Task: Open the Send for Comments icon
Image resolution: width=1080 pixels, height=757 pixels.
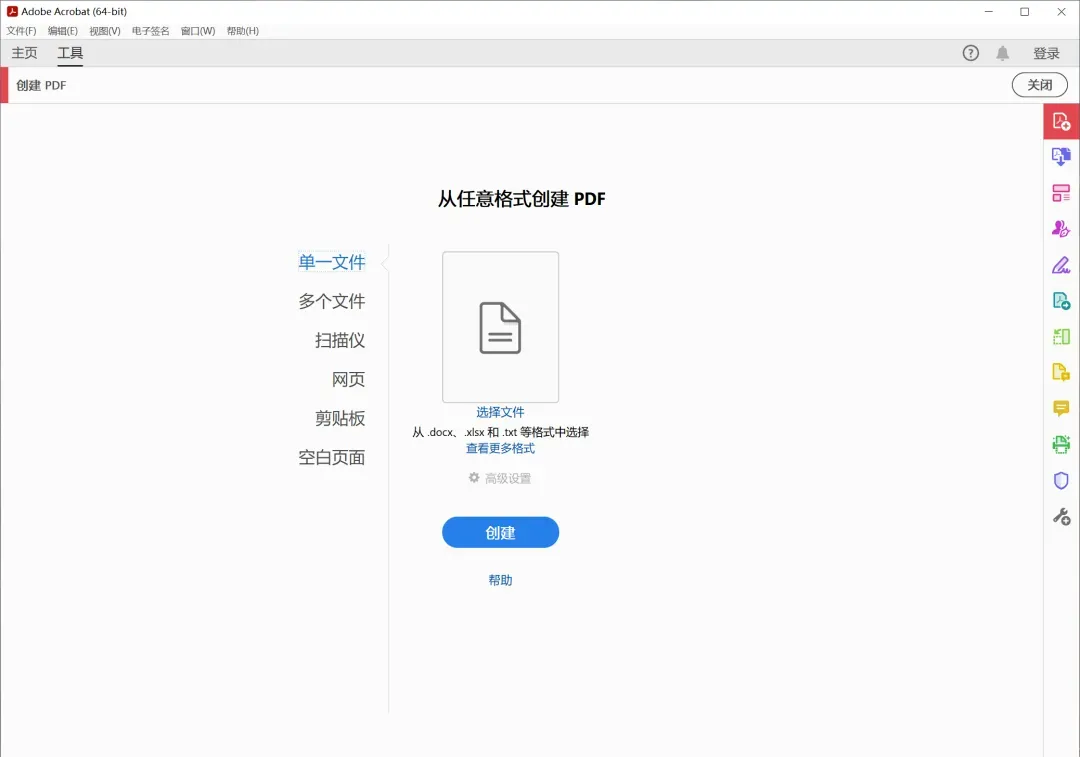Action: tap(1061, 373)
